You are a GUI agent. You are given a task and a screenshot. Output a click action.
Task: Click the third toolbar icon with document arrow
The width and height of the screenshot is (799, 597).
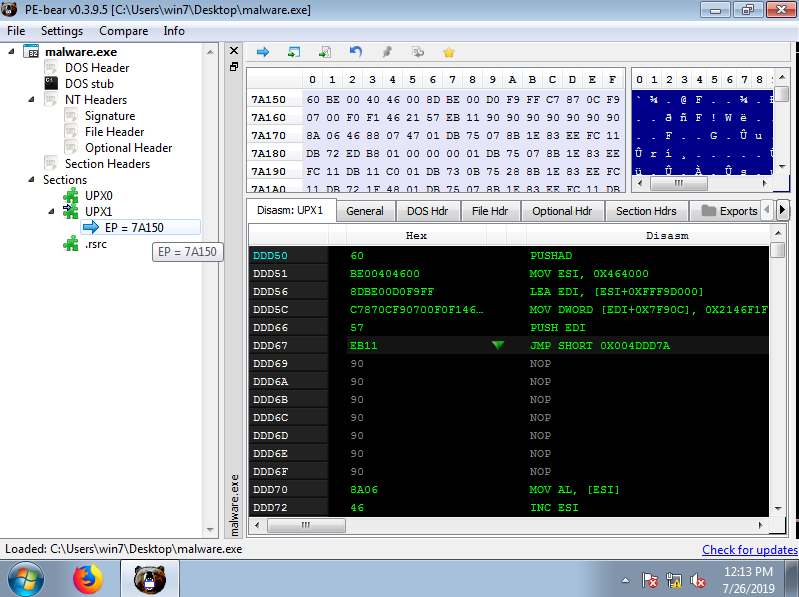(325, 52)
